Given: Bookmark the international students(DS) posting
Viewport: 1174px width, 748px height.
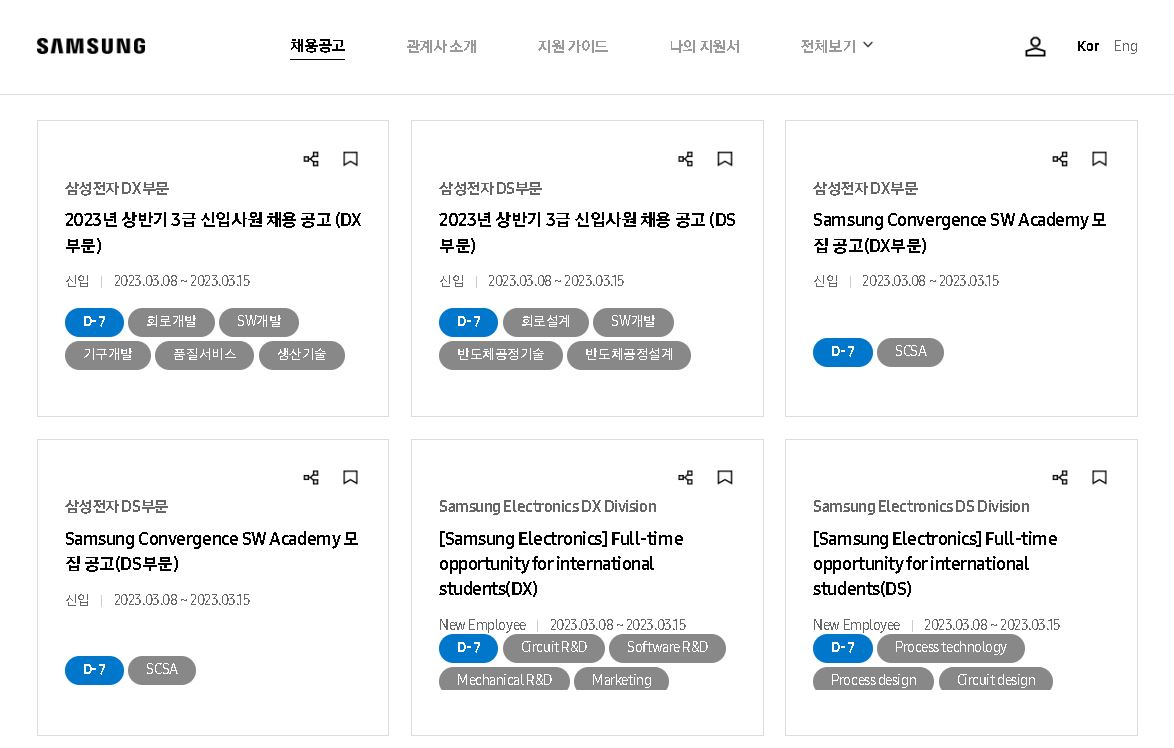Looking at the screenshot, I should click(x=1099, y=477).
